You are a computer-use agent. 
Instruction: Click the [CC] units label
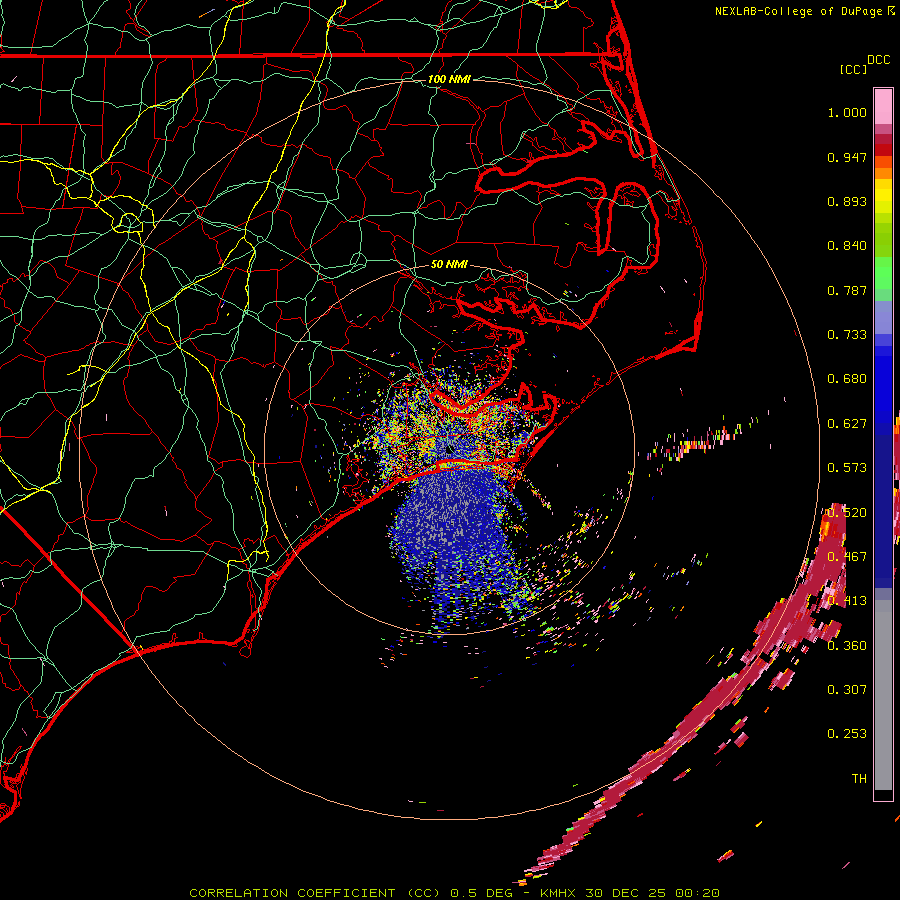tap(853, 69)
